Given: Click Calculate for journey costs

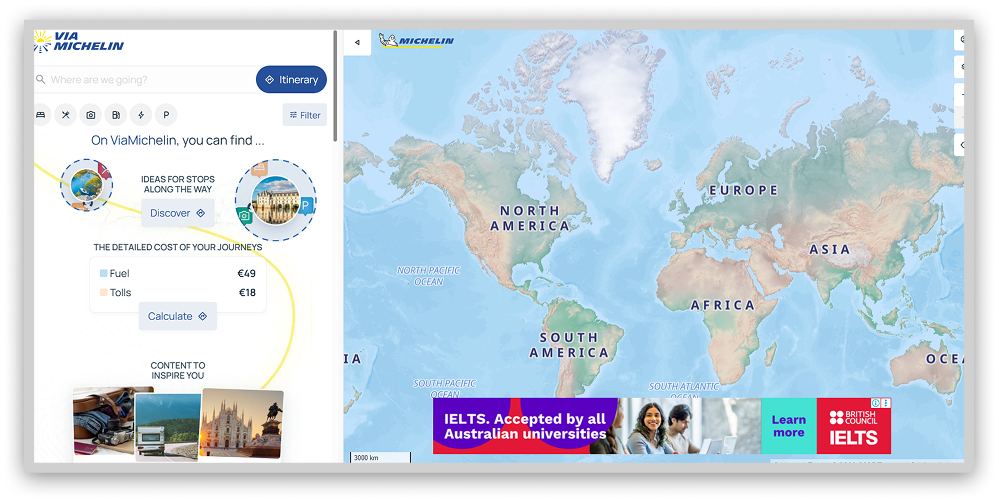Looking at the screenshot, I should 177,316.
